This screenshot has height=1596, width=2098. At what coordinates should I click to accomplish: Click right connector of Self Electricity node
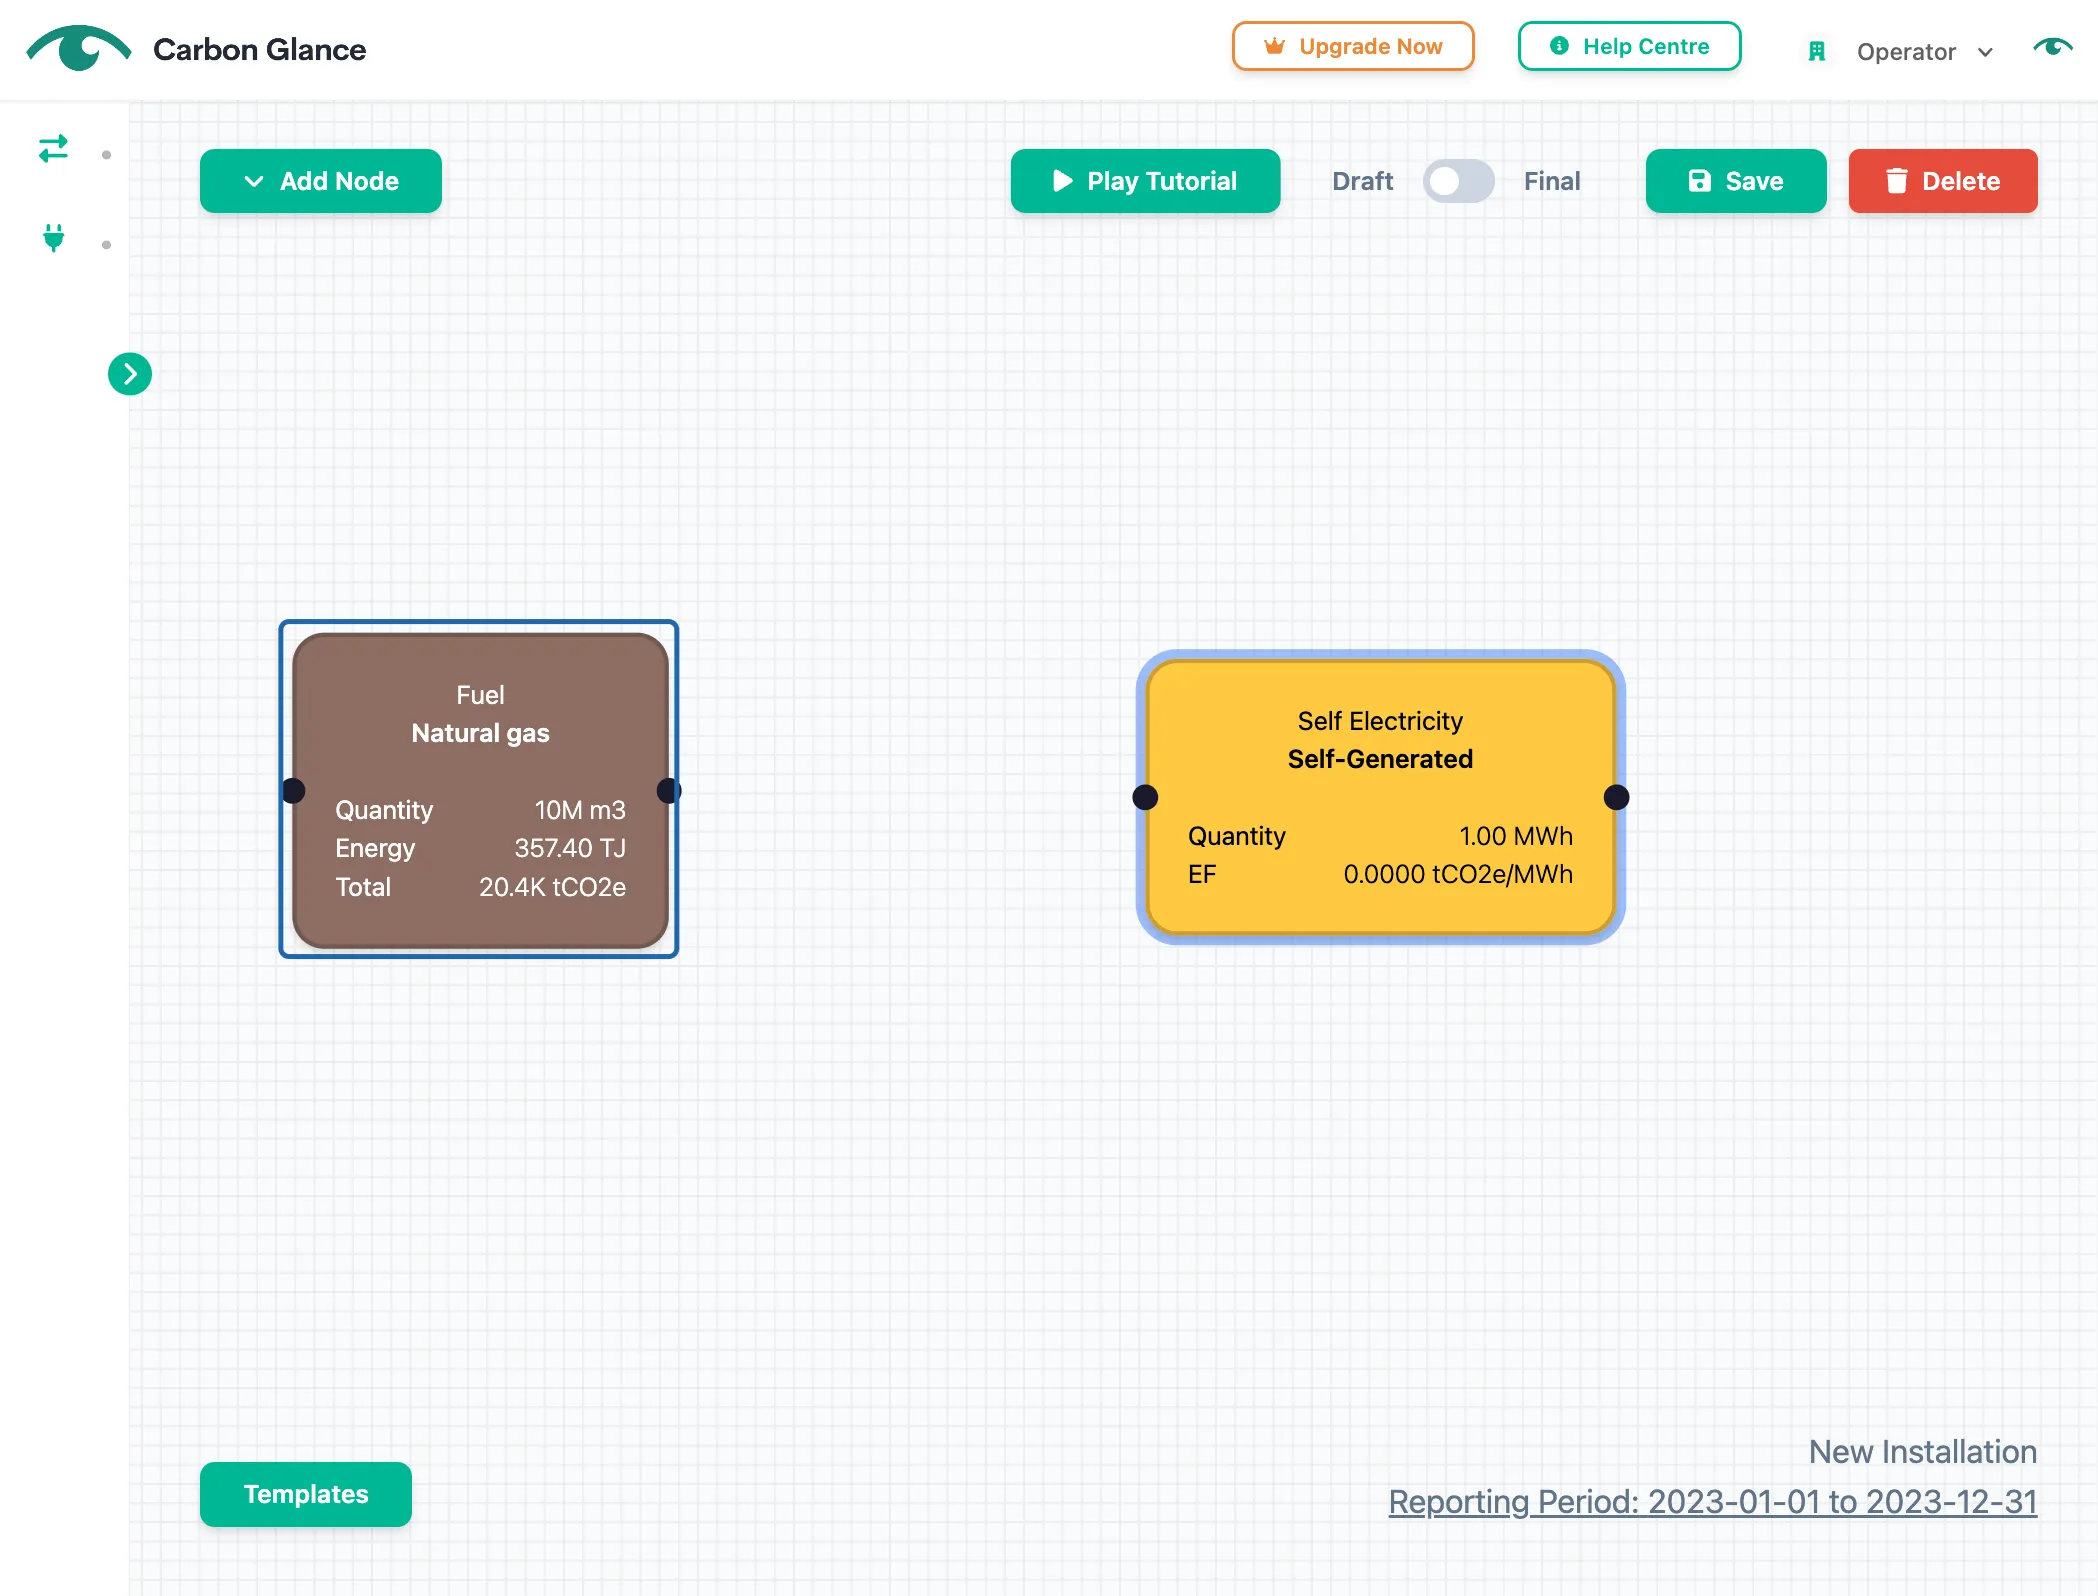pos(1616,797)
